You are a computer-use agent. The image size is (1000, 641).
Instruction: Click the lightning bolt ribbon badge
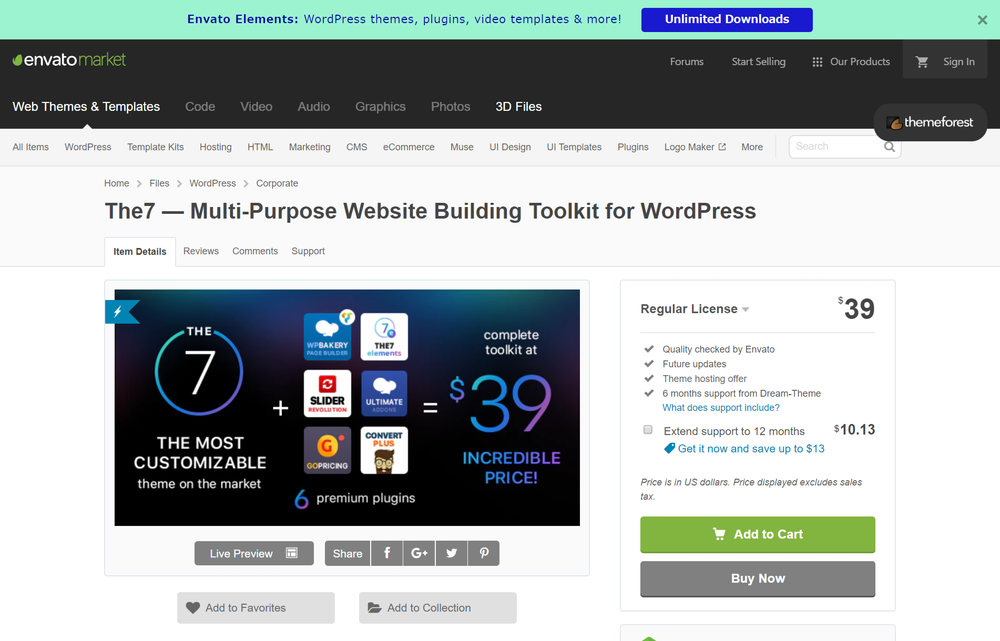(x=121, y=312)
